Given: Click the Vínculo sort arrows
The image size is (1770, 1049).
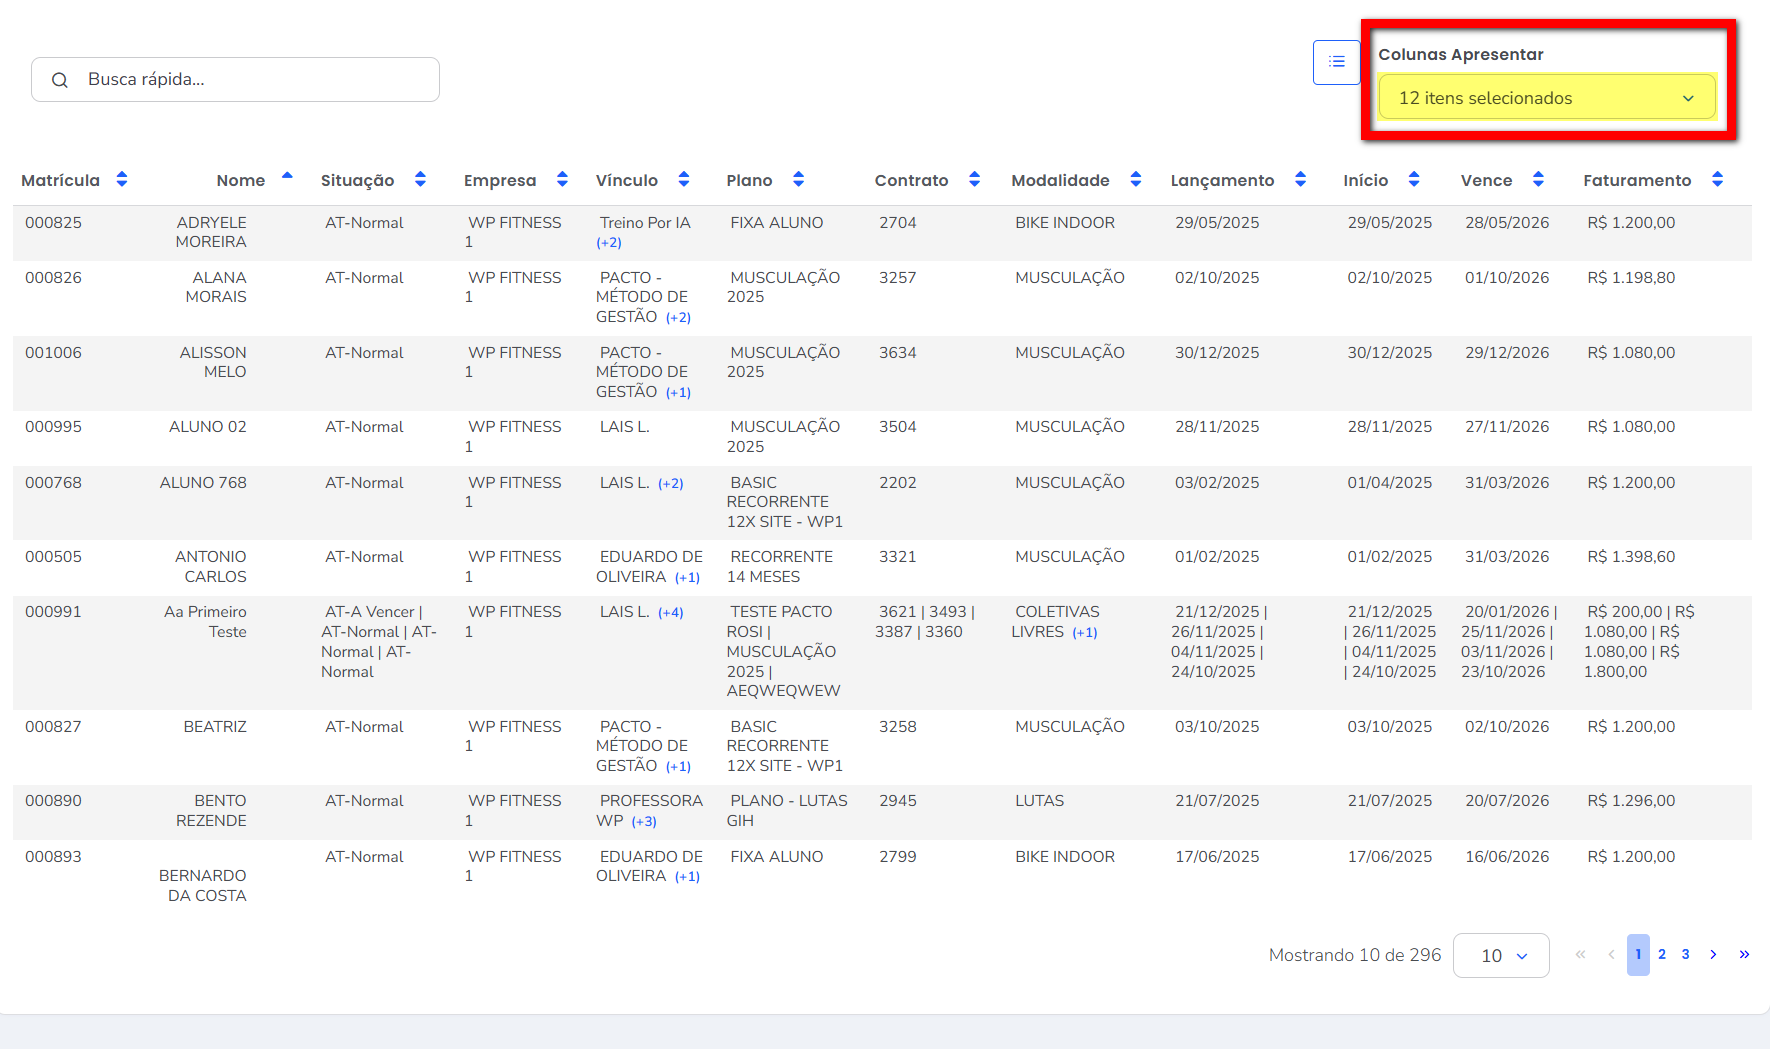Looking at the screenshot, I should 684,180.
